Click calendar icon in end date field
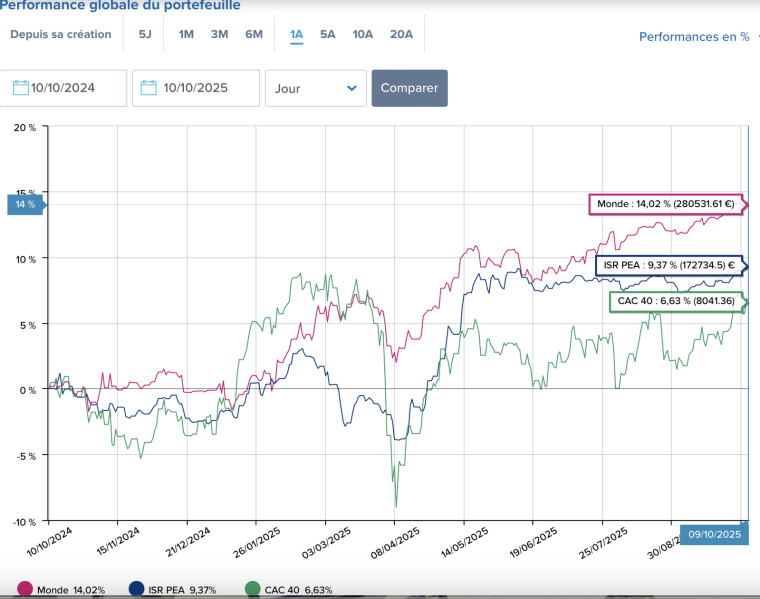 pos(149,88)
